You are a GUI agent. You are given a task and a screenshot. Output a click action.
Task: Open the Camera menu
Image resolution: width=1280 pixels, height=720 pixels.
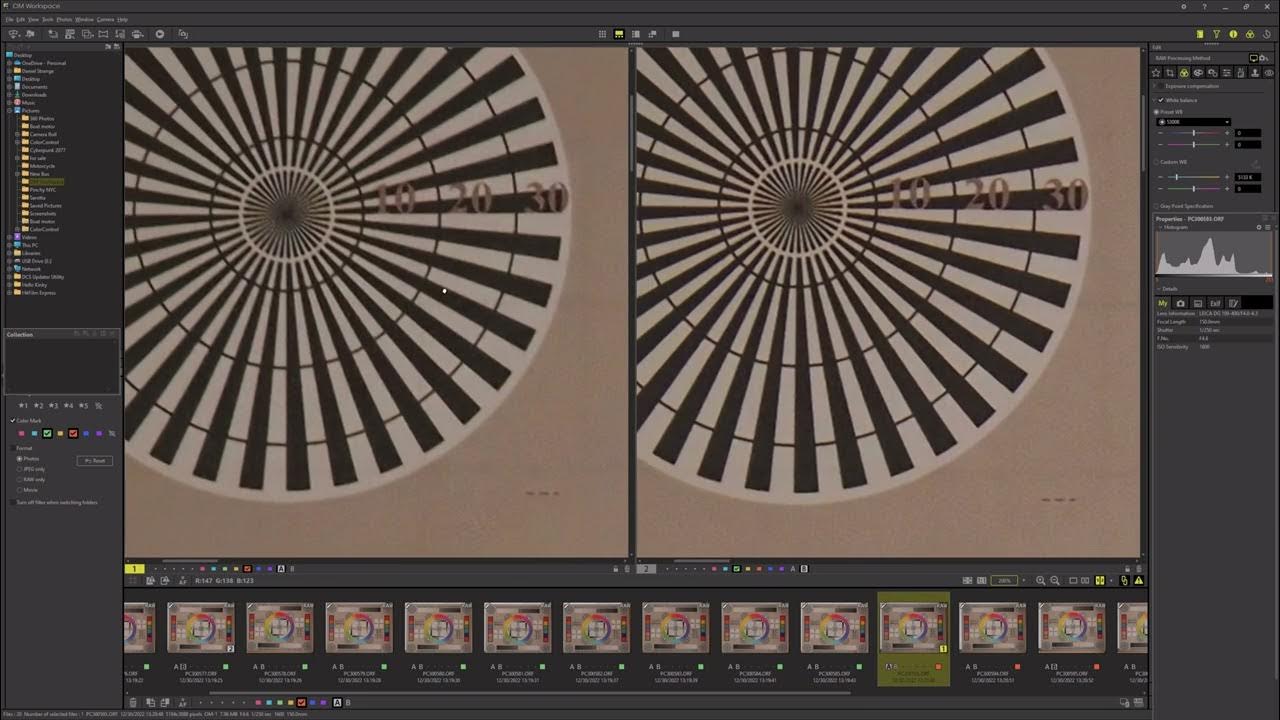coord(105,19)
